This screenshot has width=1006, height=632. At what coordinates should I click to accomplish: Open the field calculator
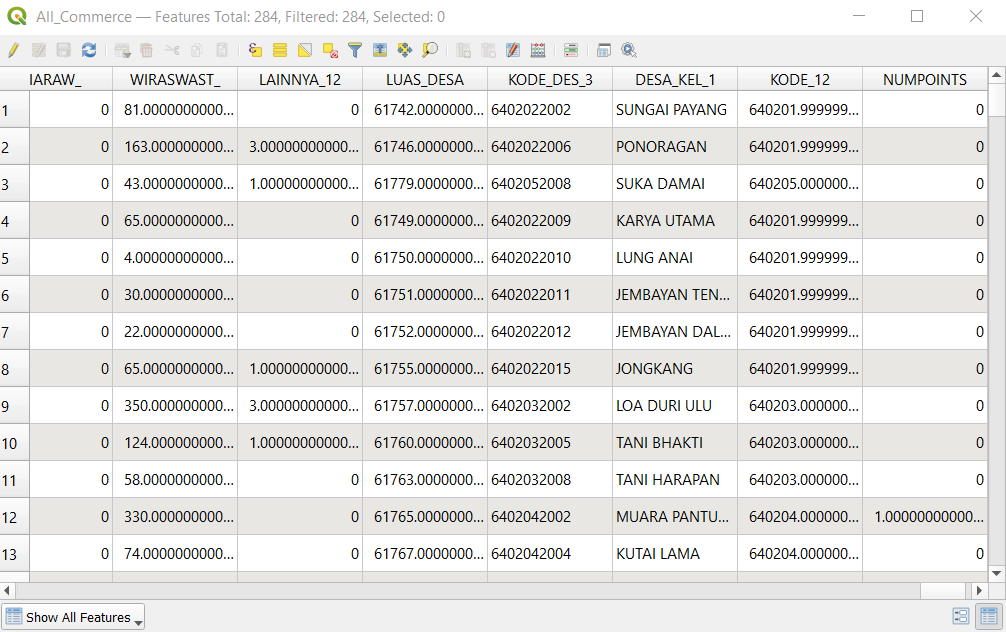[x=538, y=50]
